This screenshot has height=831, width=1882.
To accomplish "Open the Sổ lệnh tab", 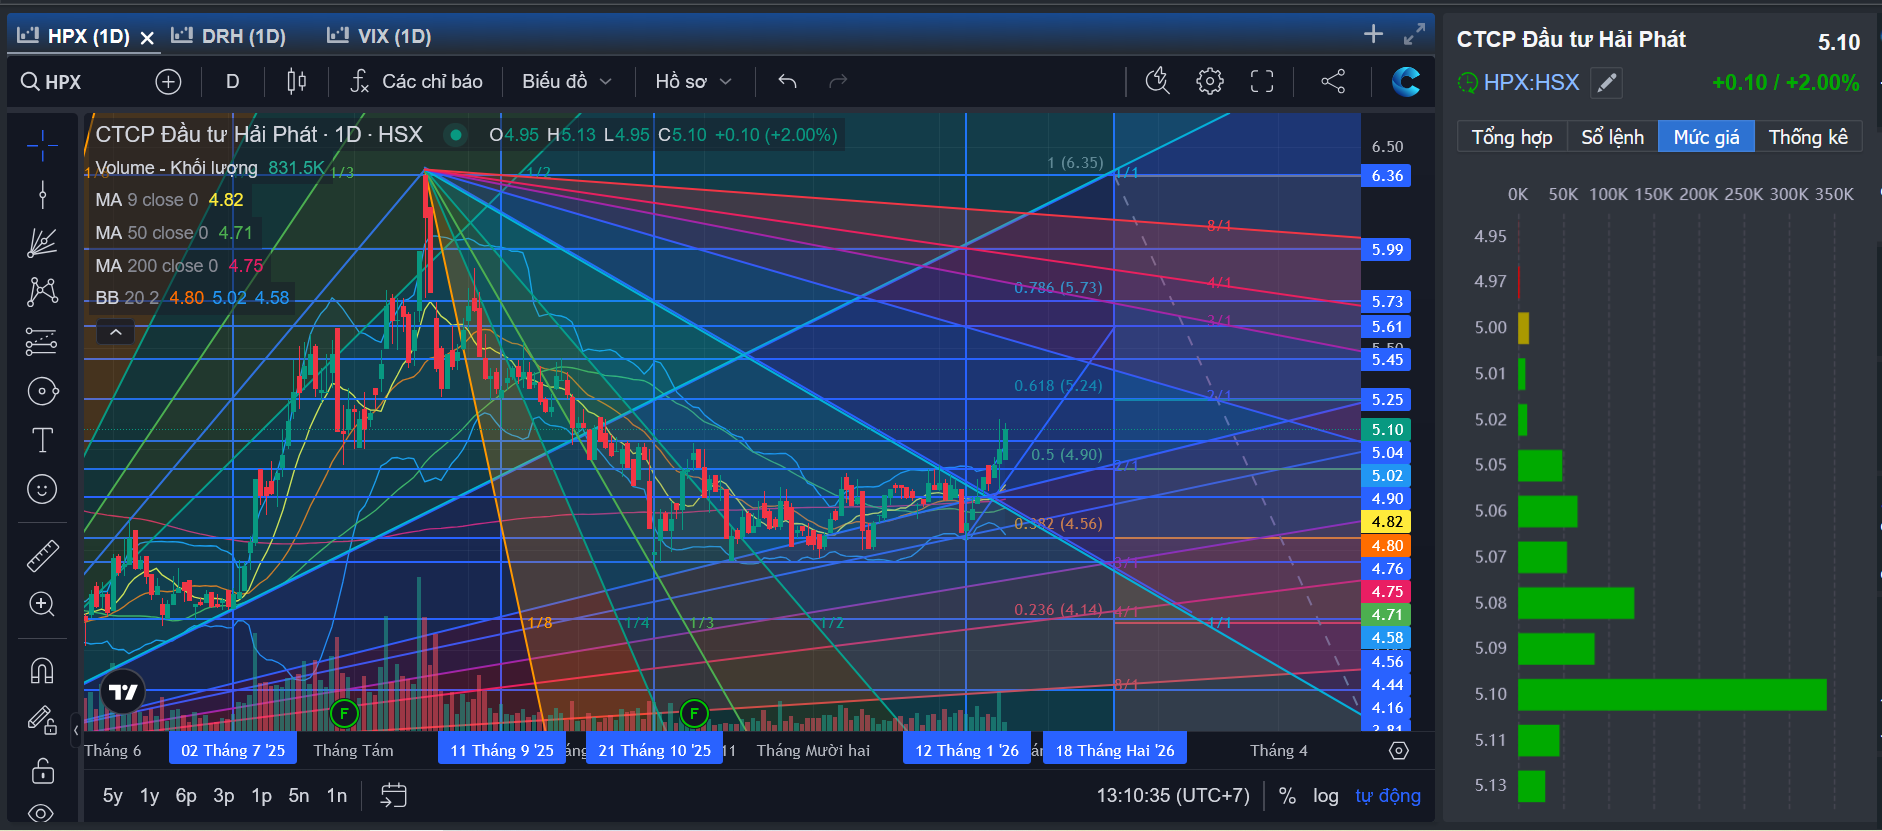I will pyautogui.click(x=1612, y=137).
